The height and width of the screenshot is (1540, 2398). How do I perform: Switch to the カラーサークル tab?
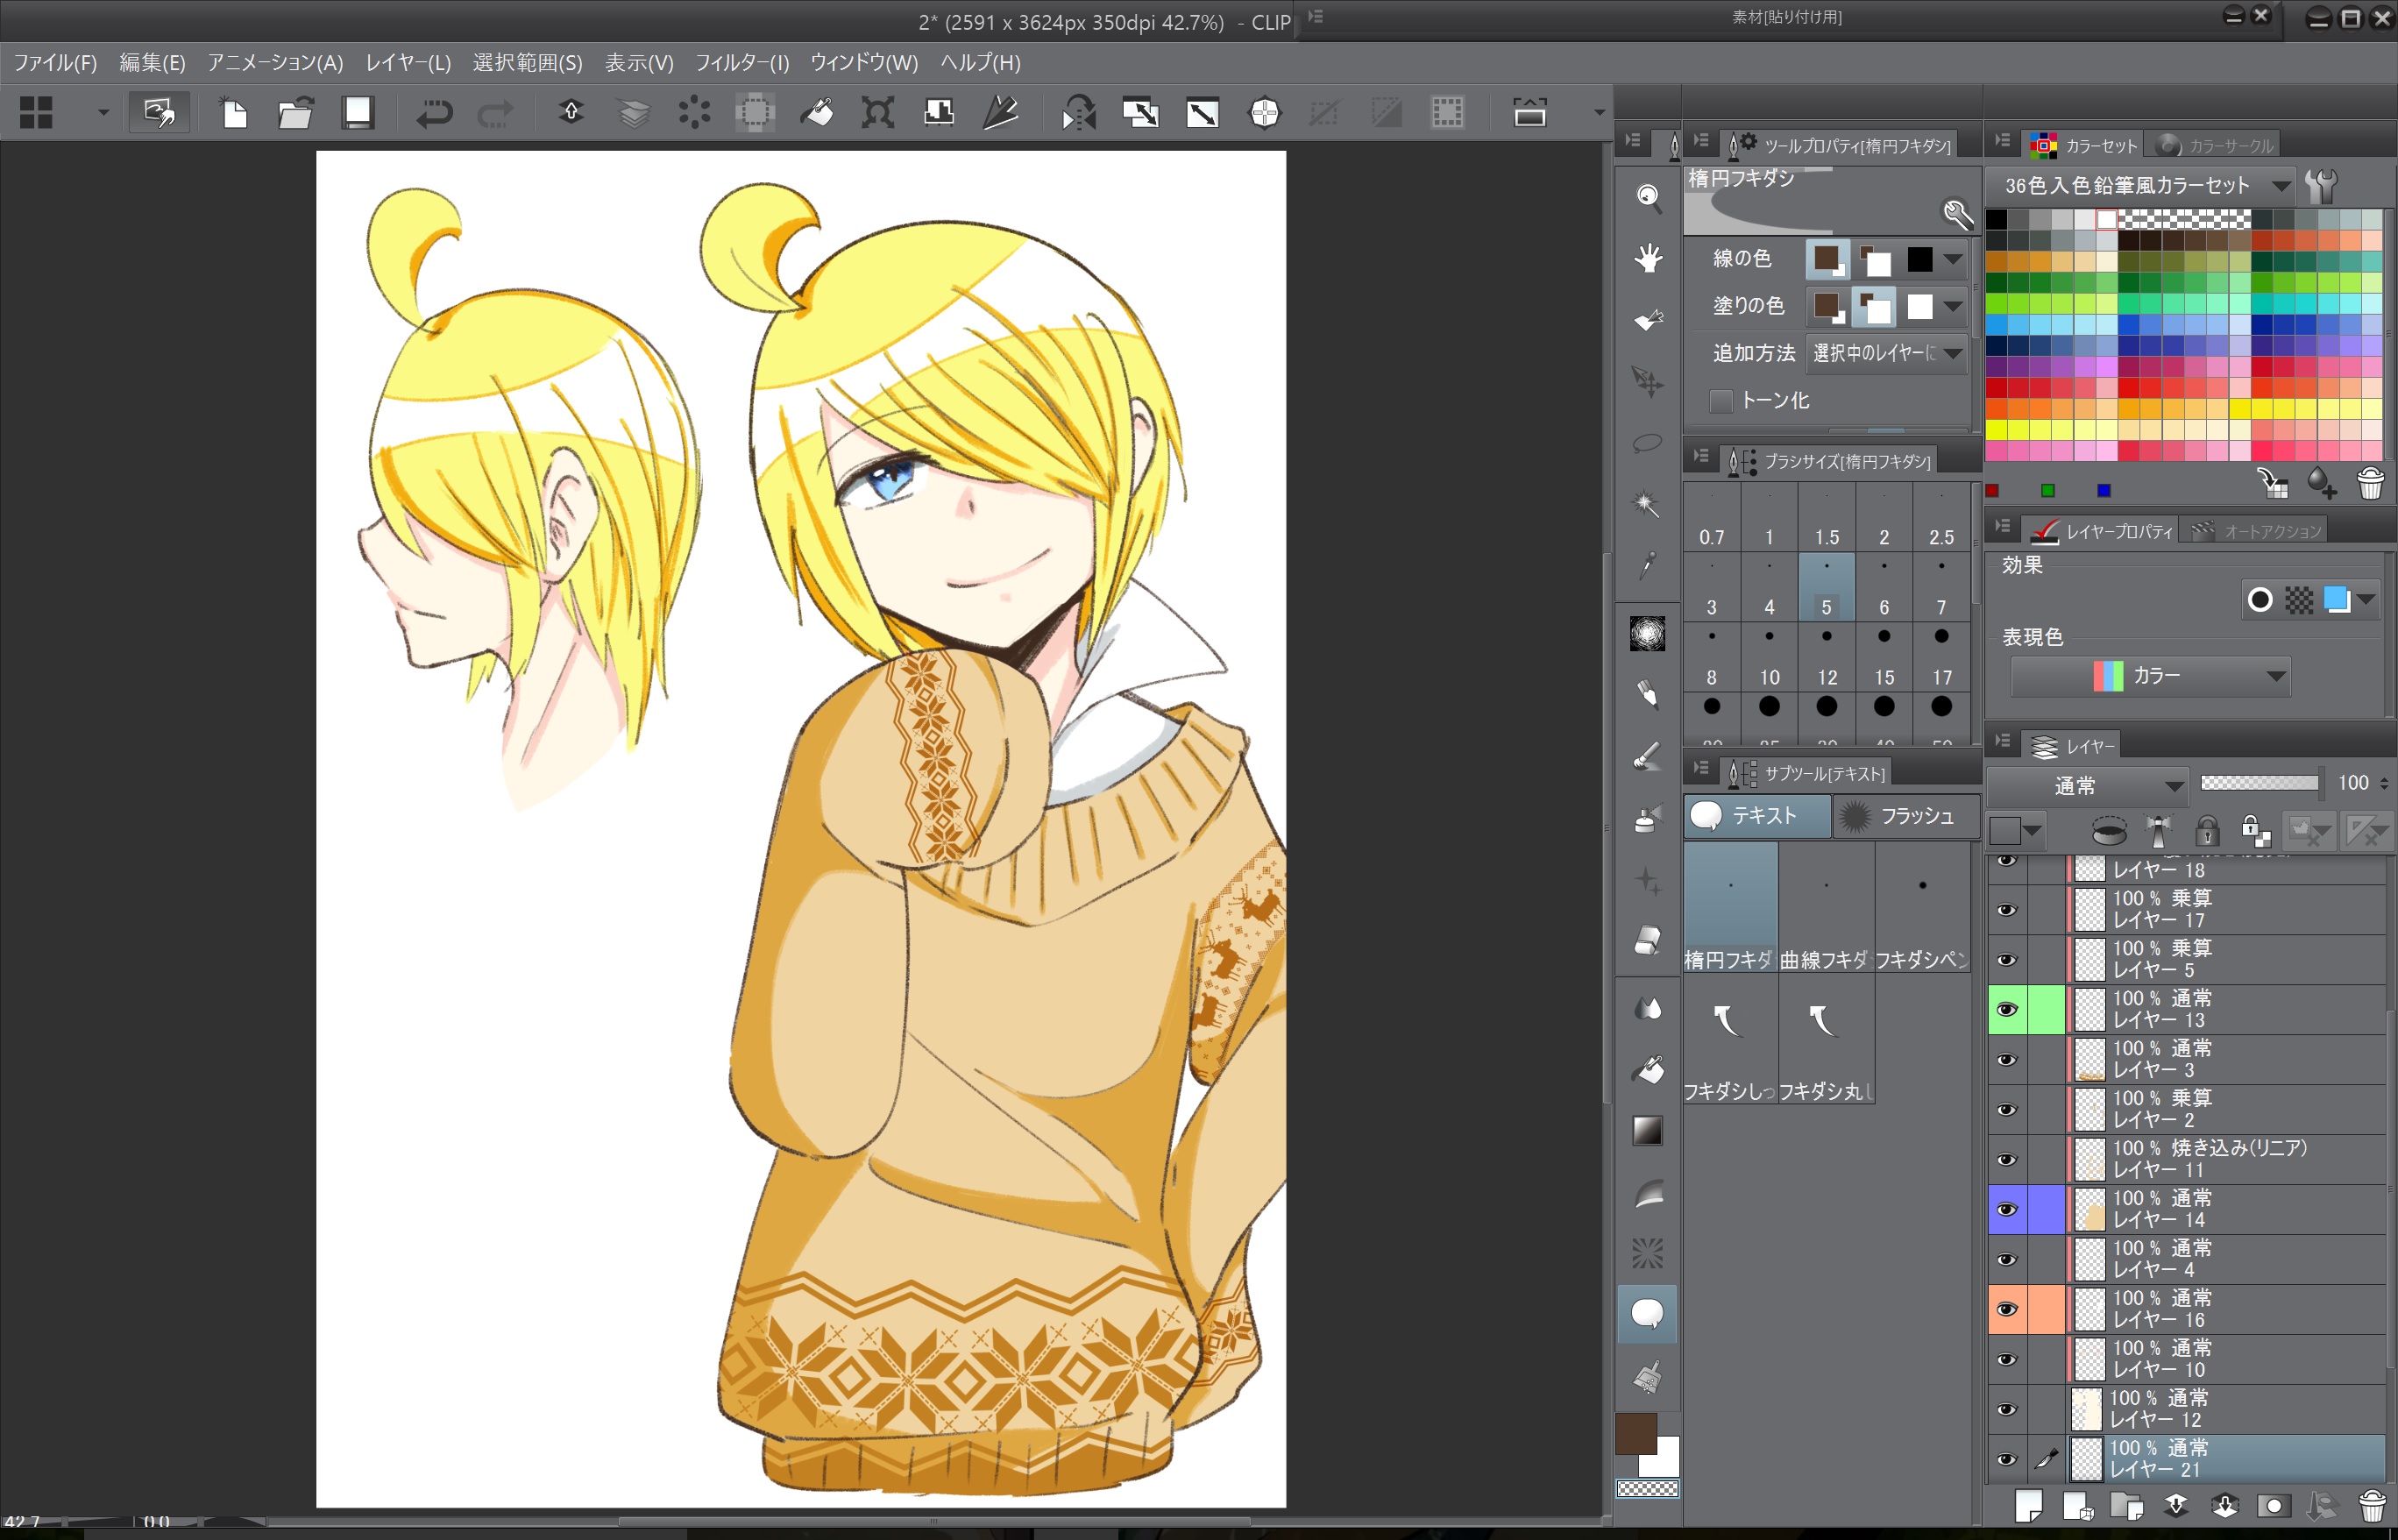click(2215, 146)
